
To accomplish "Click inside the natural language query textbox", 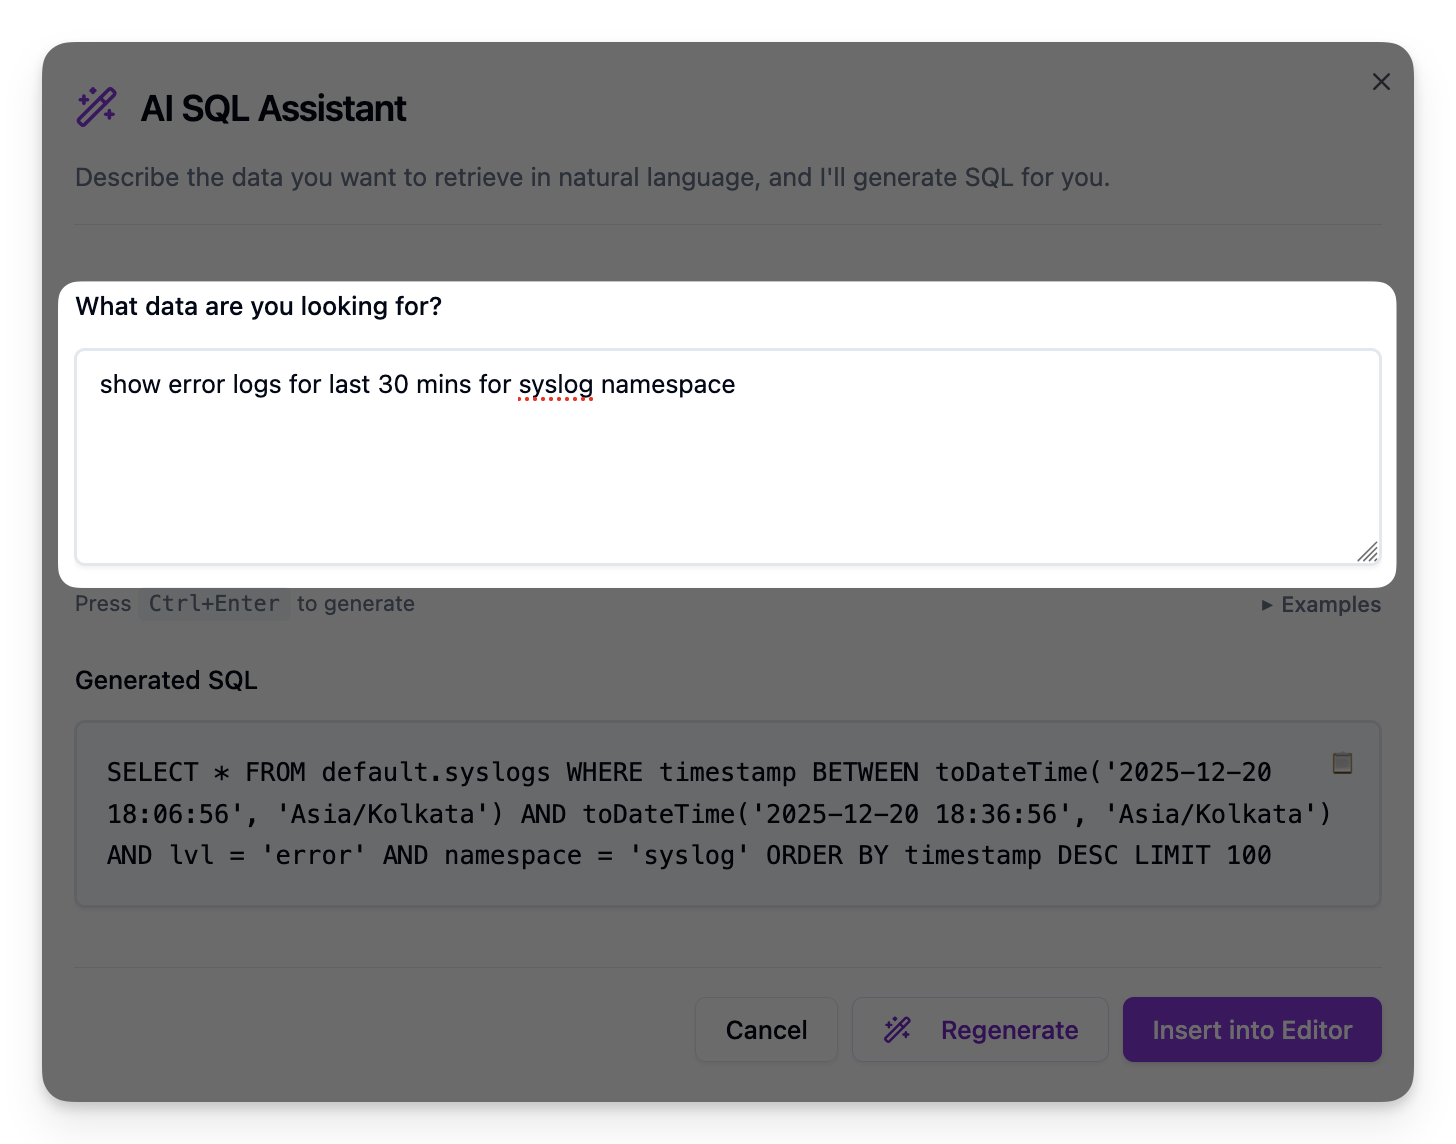I will tap(728, 457).
